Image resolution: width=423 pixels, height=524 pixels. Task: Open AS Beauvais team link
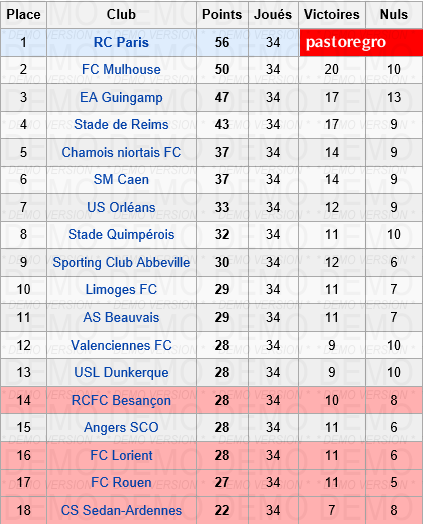coord(121,317)
